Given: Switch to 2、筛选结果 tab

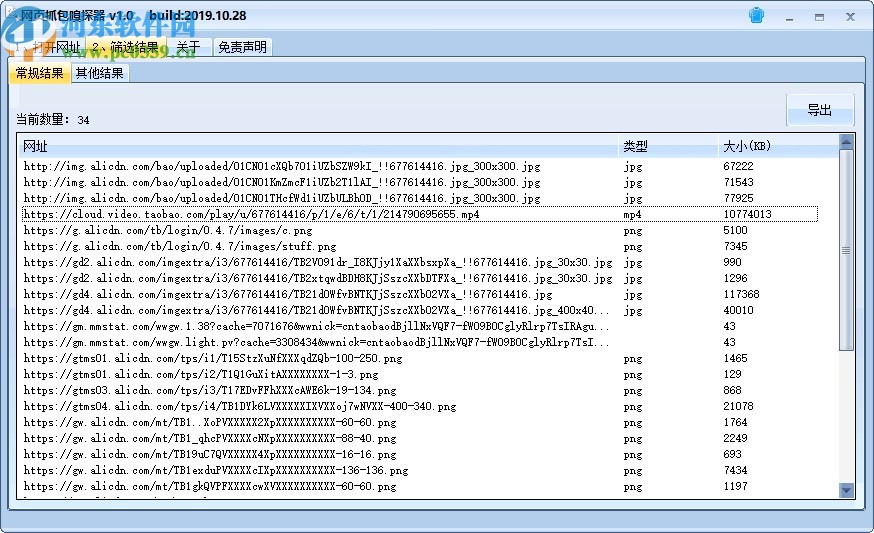Looking at the screenshot, I should (124, 47).
